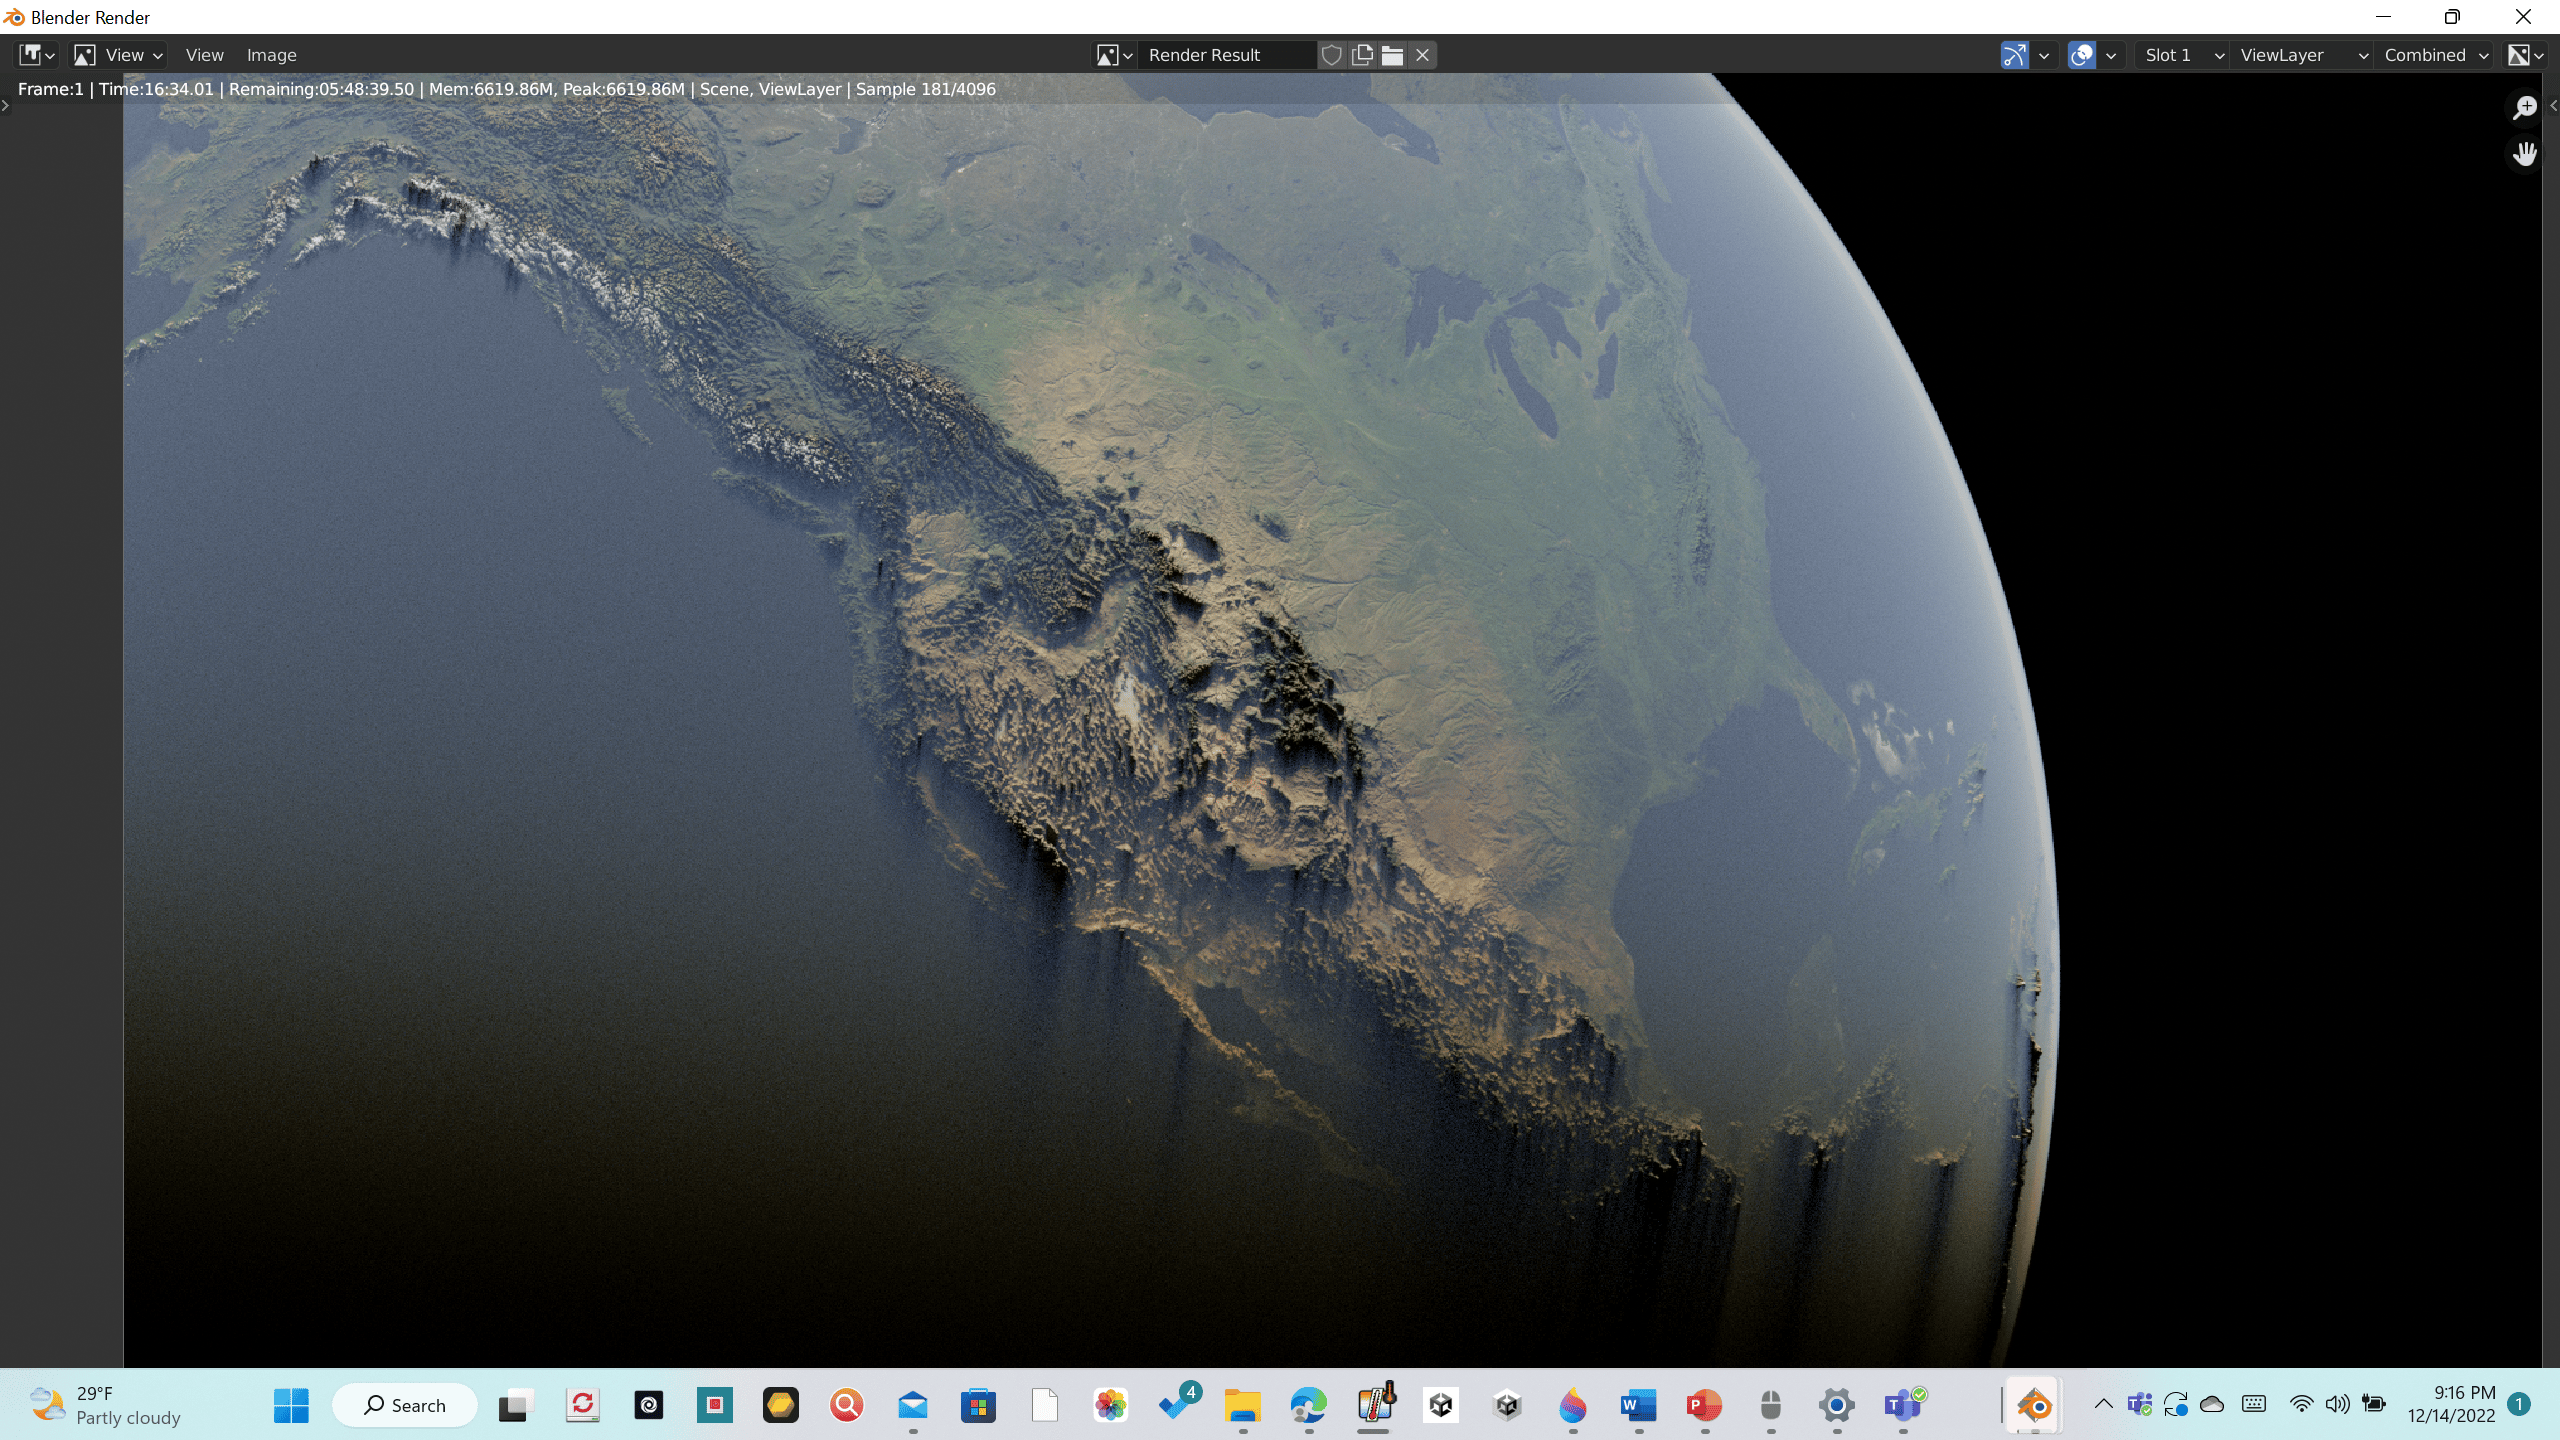Expand the left toolbar arrow

6,105
